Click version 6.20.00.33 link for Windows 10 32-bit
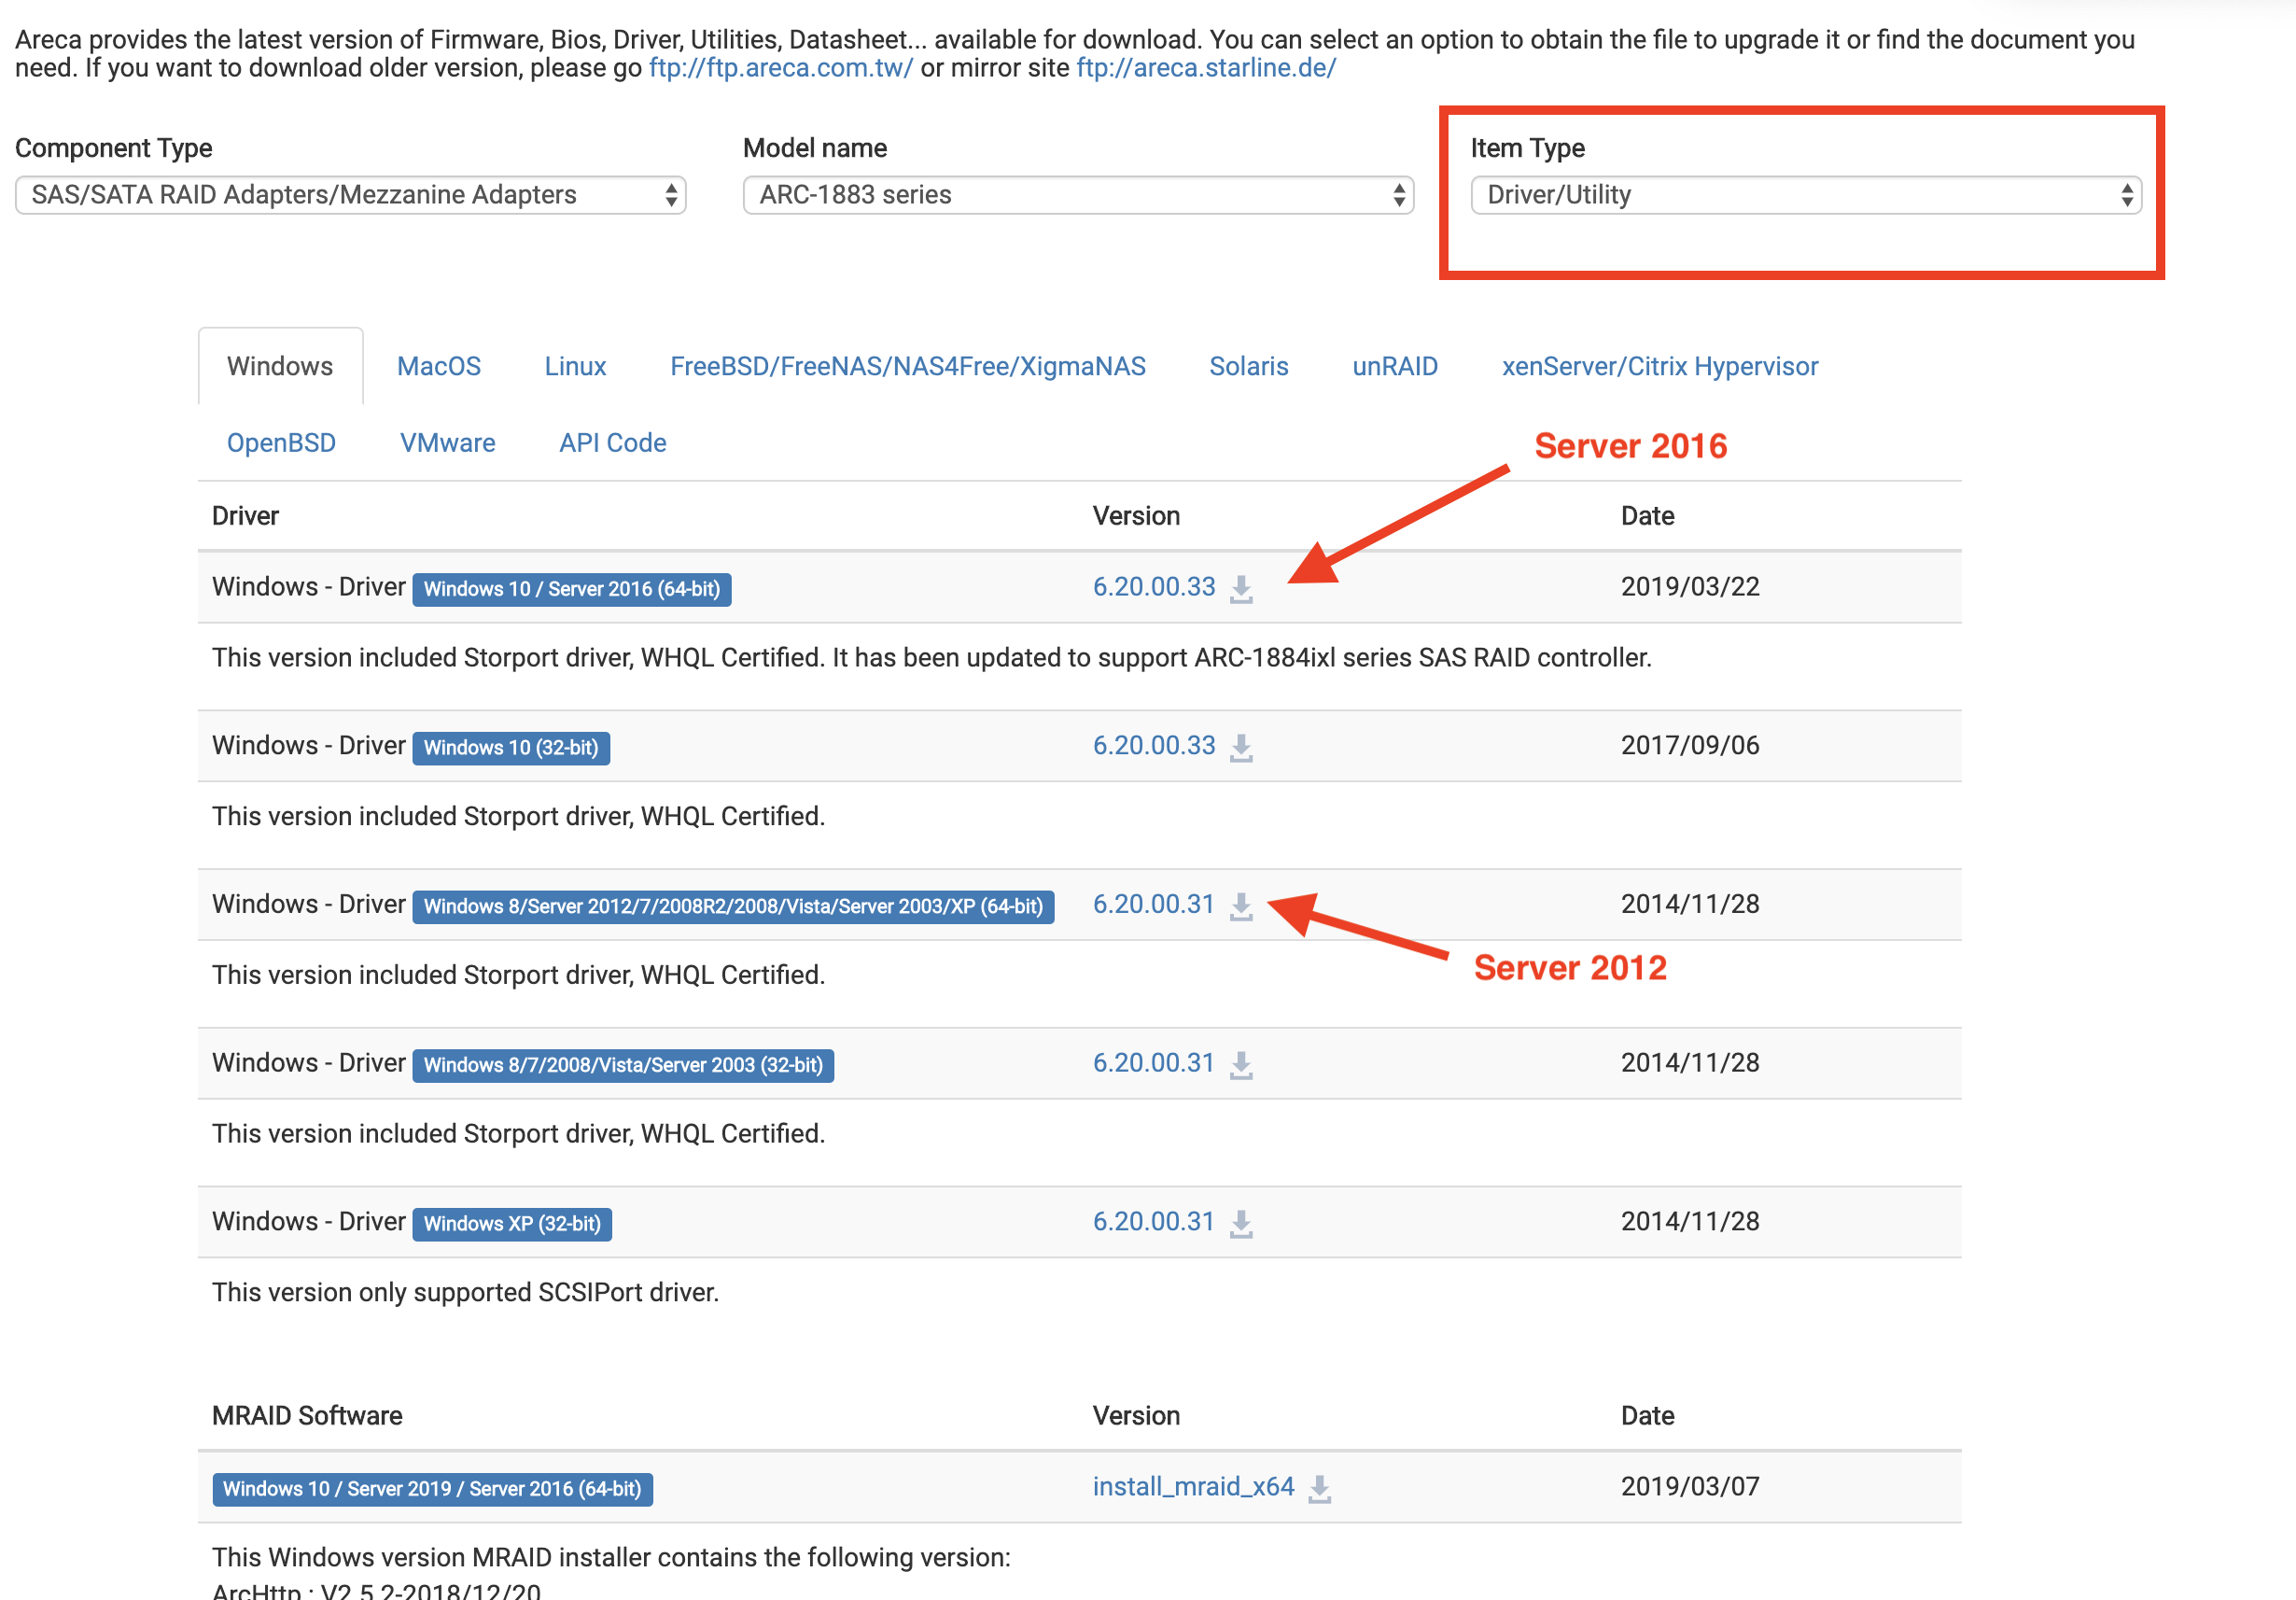The height and width of the screenshot is (1600, 2296). tap(1154, 745)
